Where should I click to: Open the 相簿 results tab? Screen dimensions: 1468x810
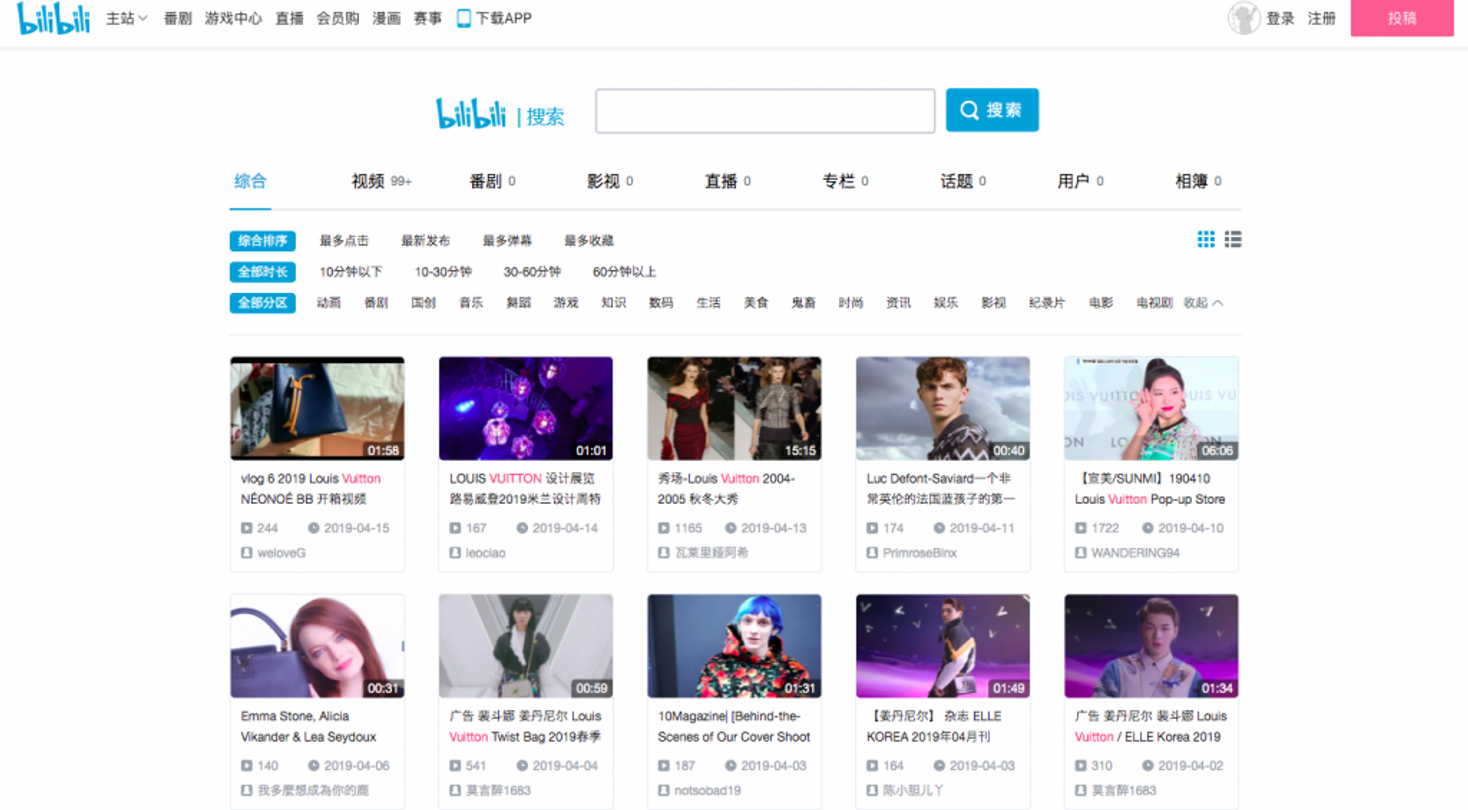pyautogui.click(x=1198, y=181)
